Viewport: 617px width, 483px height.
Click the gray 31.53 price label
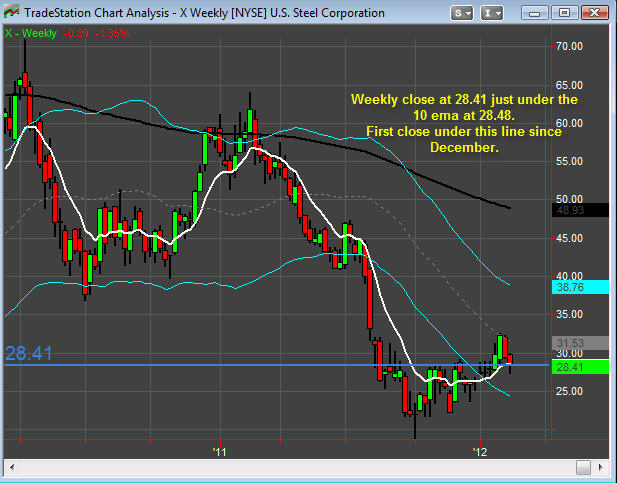(x=580, y=343)
